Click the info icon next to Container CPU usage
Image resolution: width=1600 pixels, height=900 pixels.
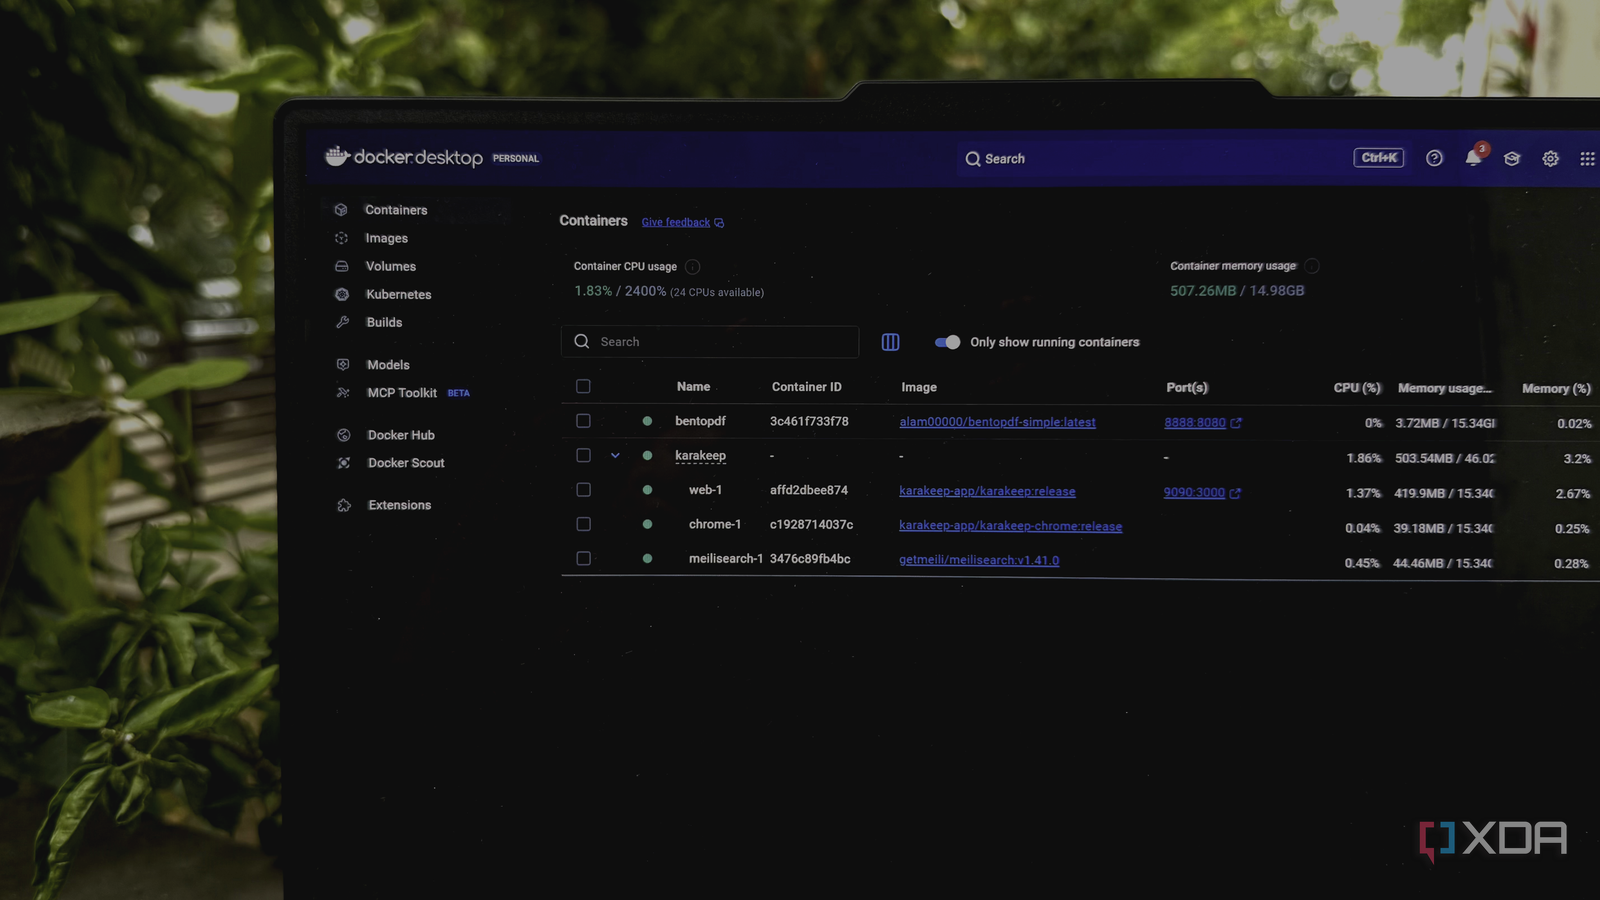click(x=692, y=267)
